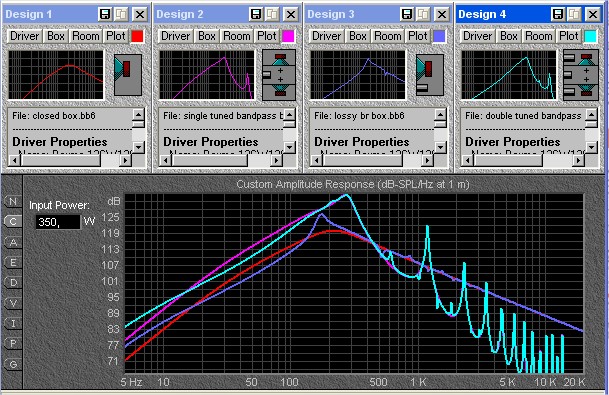Select the vented box diagram icon in Design 3

(430, 75)
